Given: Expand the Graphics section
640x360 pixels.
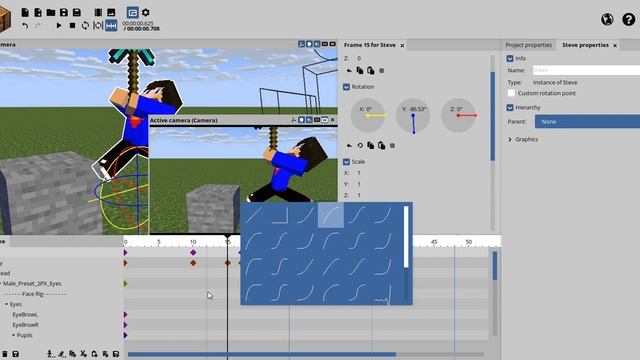Looking at the screenshot, I should click(x=510, y=139).
